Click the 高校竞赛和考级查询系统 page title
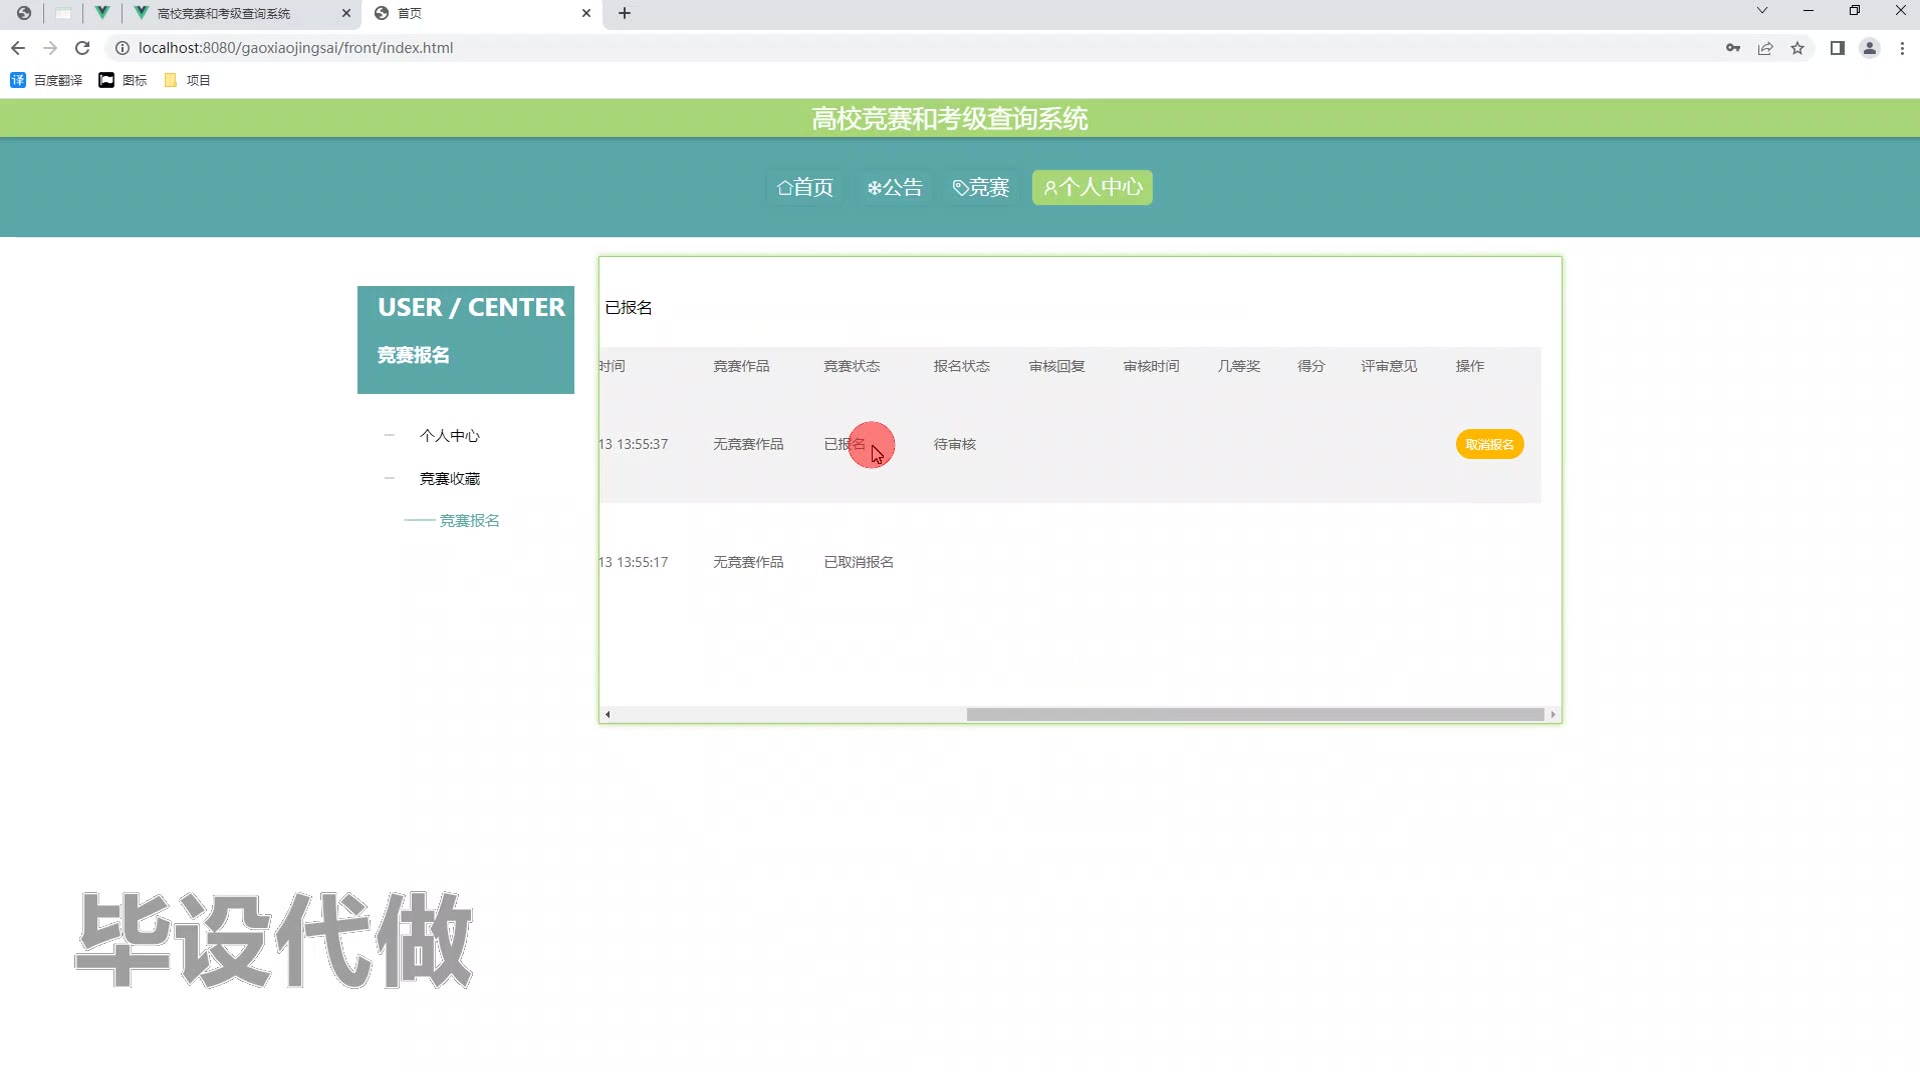Viewport: 1920px width, 1072px height. coord(950,119)
